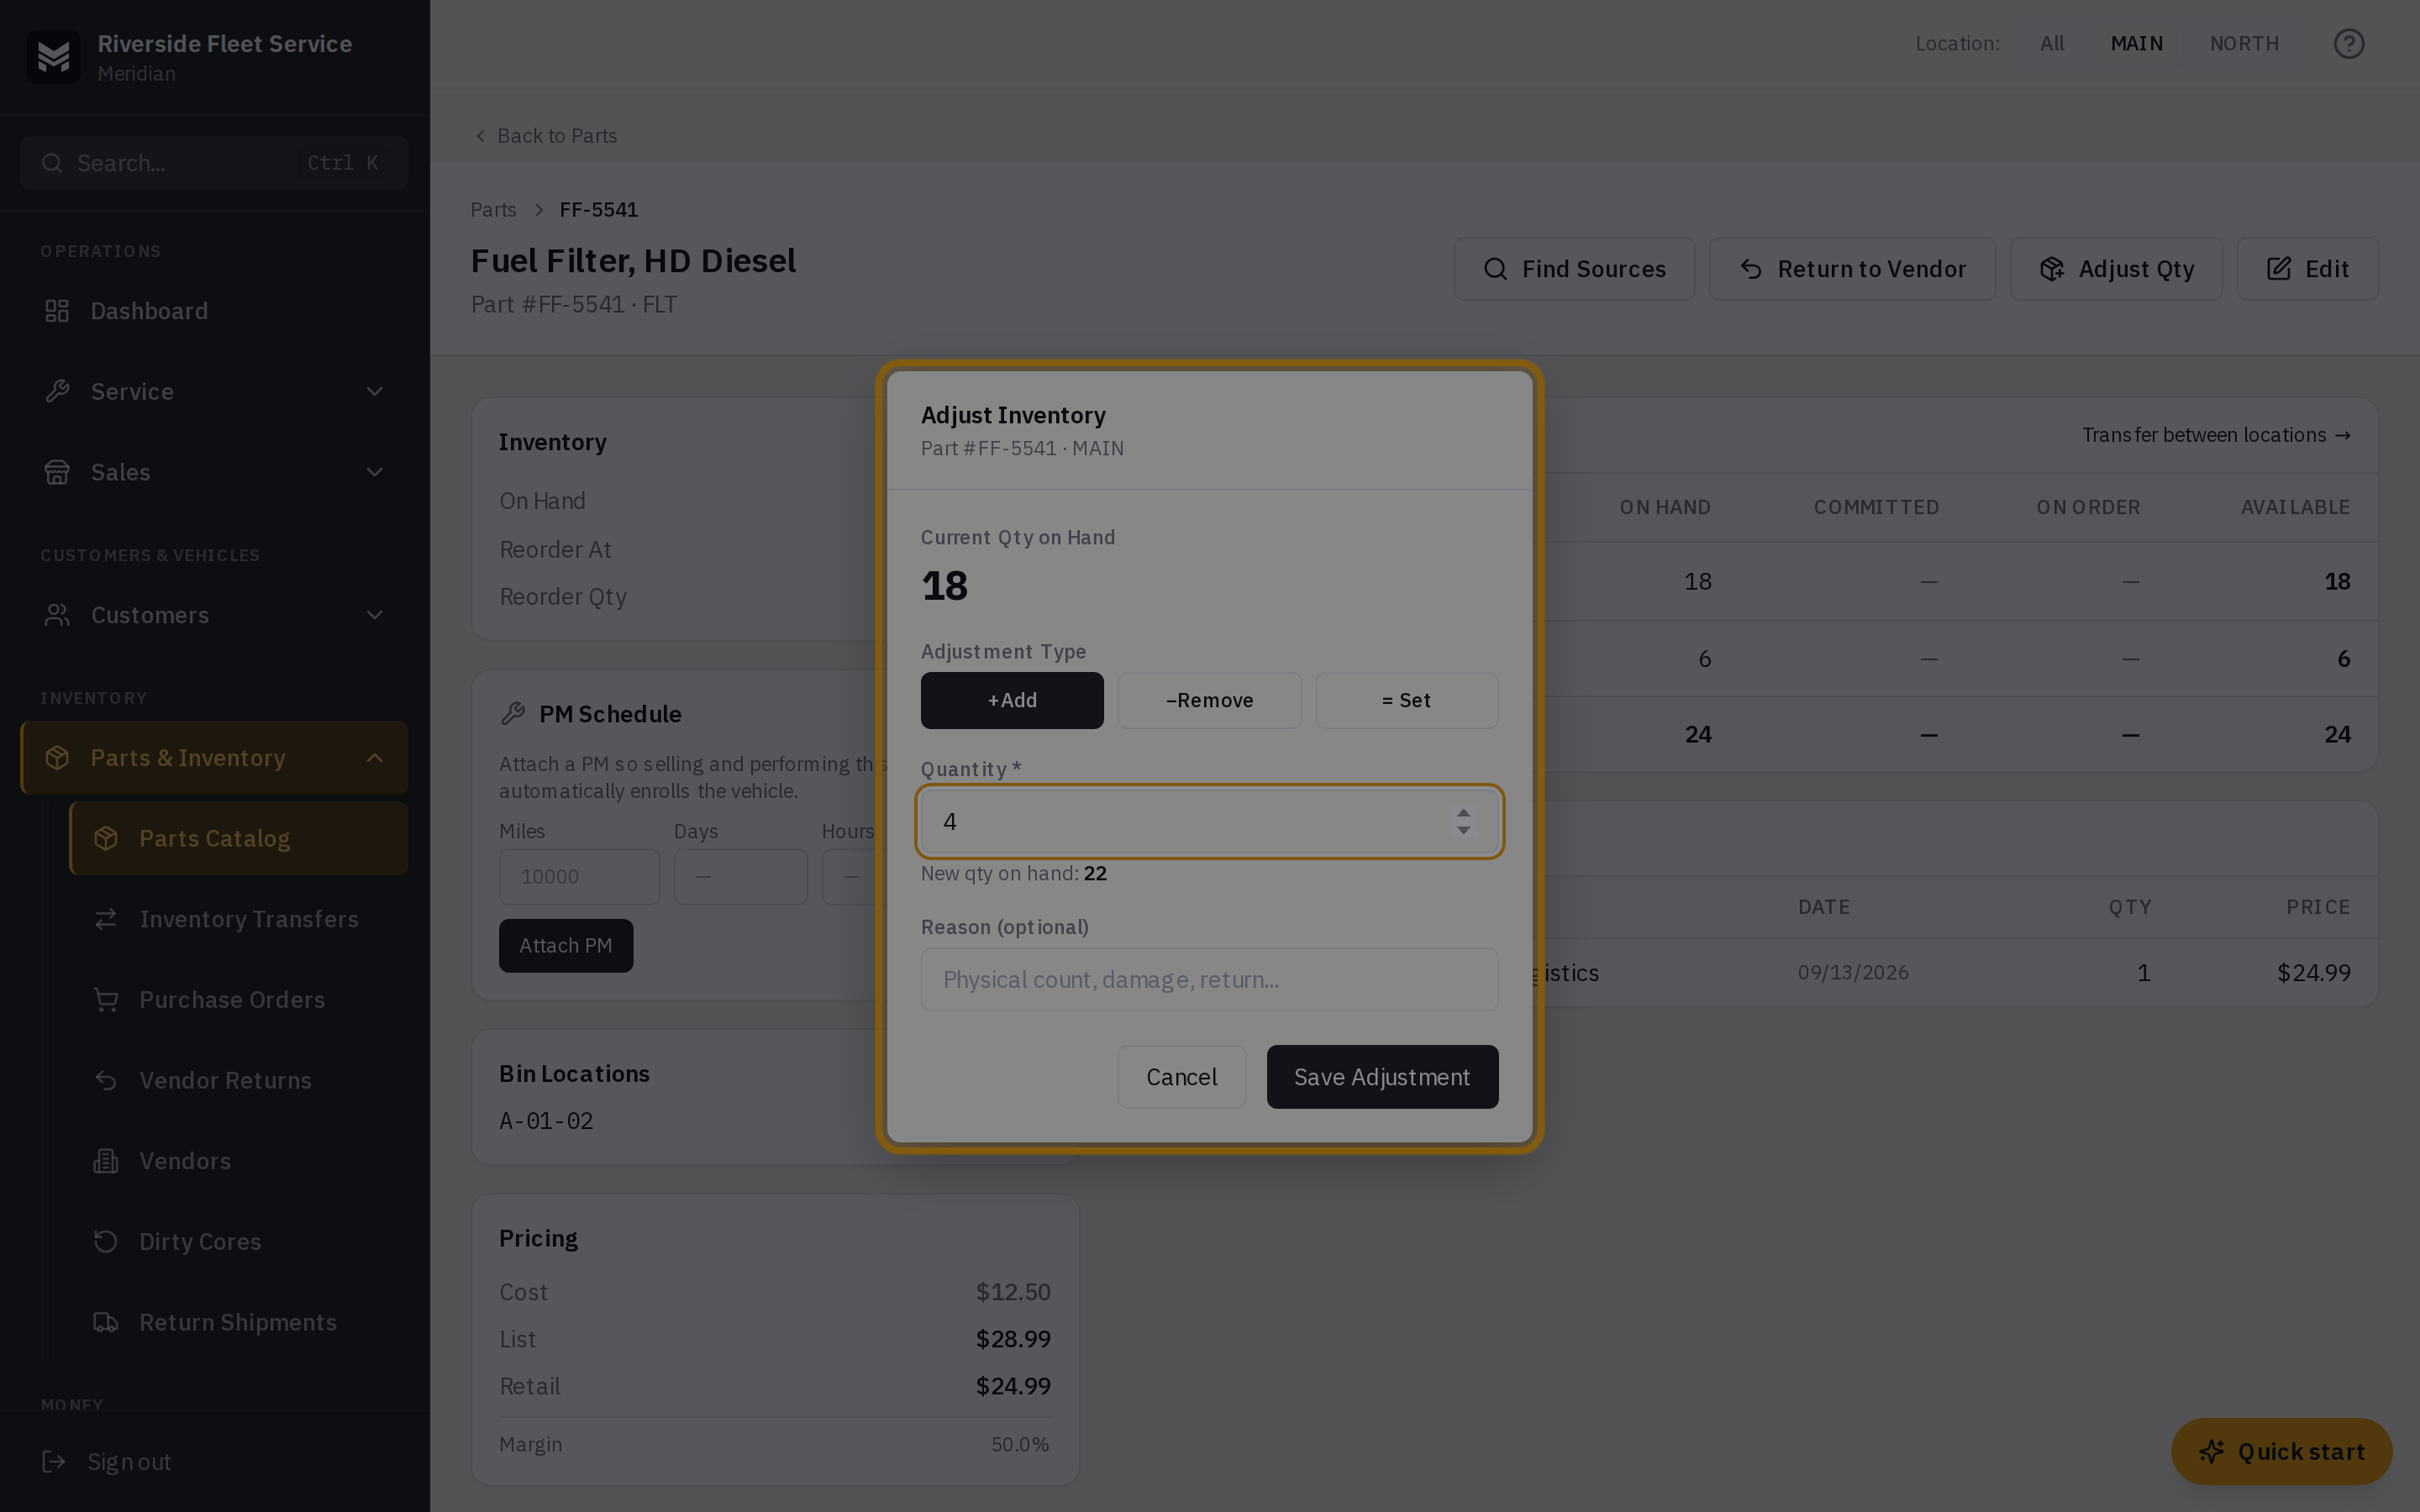The width and height of the screenshot is (2420, 1512).
Task: Open Purchase Orders section
Action: click(238, 1000)
